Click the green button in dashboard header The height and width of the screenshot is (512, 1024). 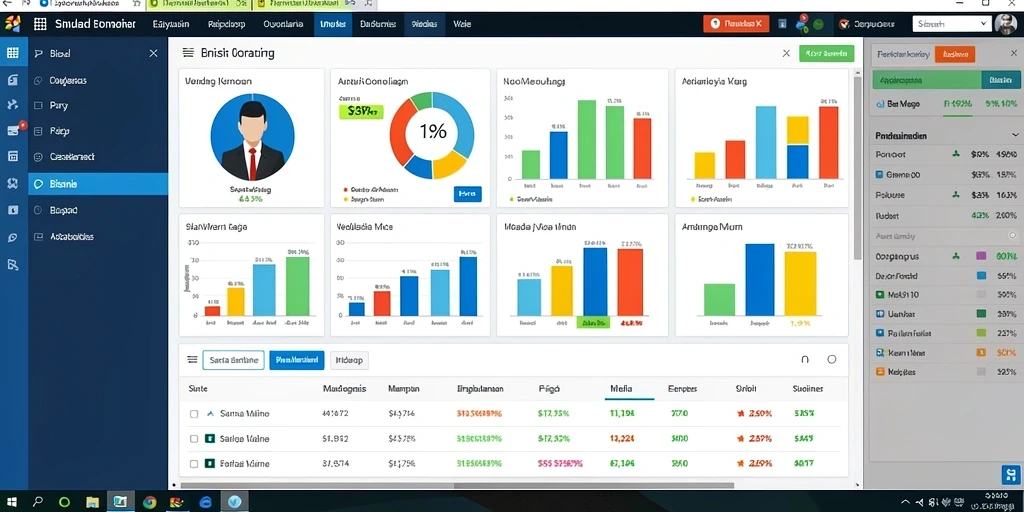(x=826, y=54)
